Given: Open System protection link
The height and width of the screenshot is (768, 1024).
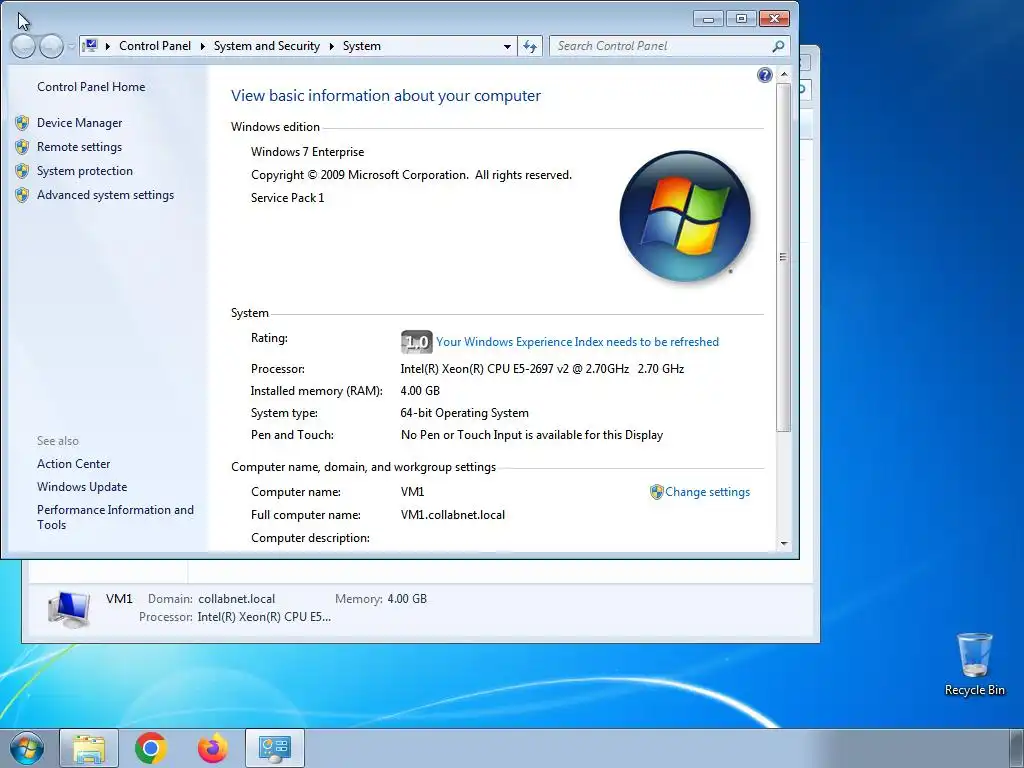Looking at the screenshot, I should click(85, 171).
